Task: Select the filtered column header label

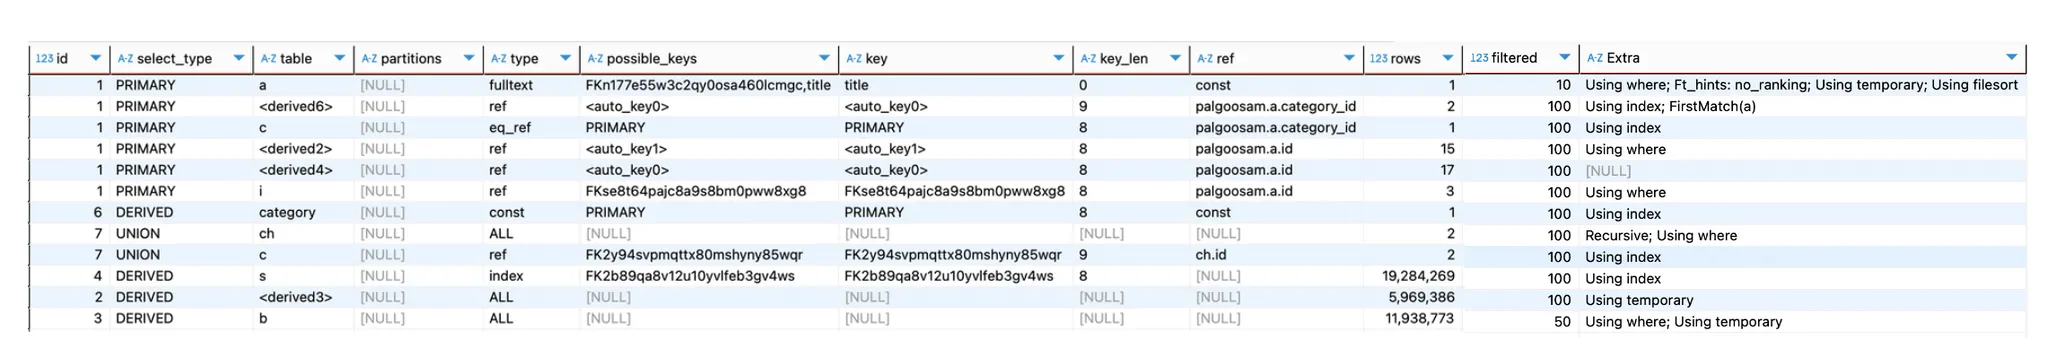Action: [x=1514, y=58]
